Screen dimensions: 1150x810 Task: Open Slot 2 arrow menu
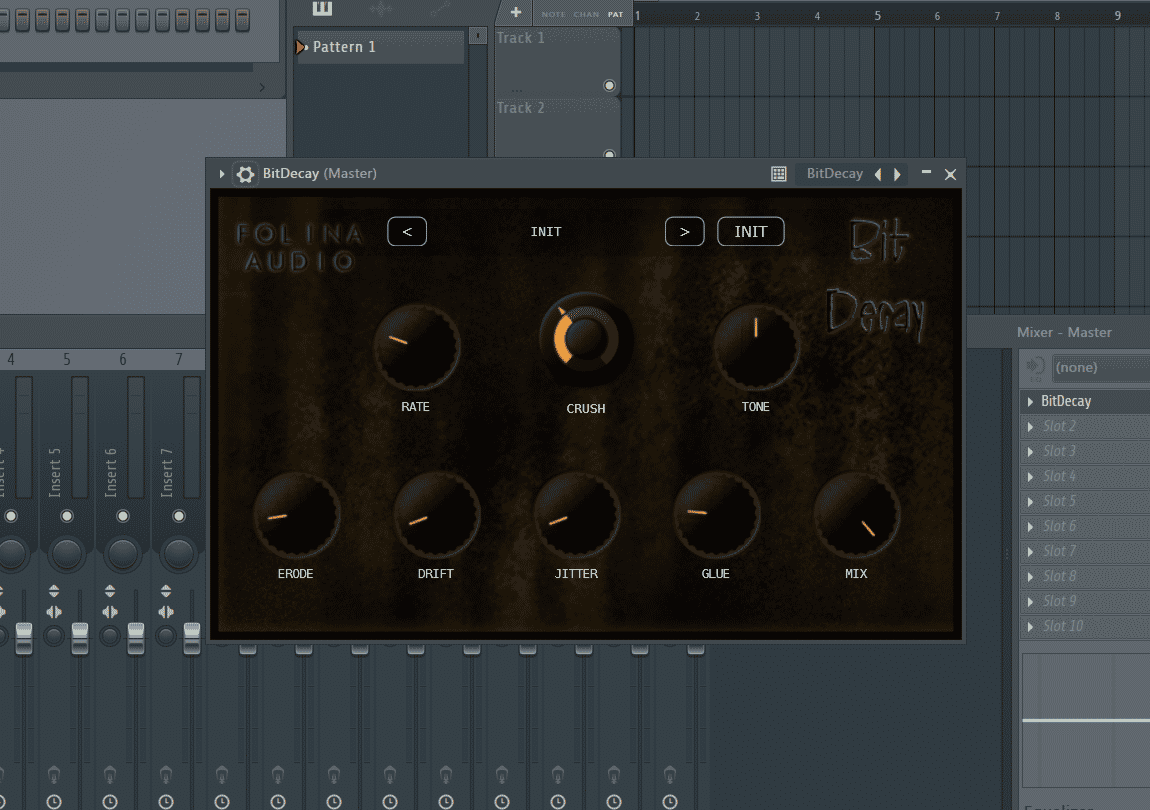[x=1030, y=426]
